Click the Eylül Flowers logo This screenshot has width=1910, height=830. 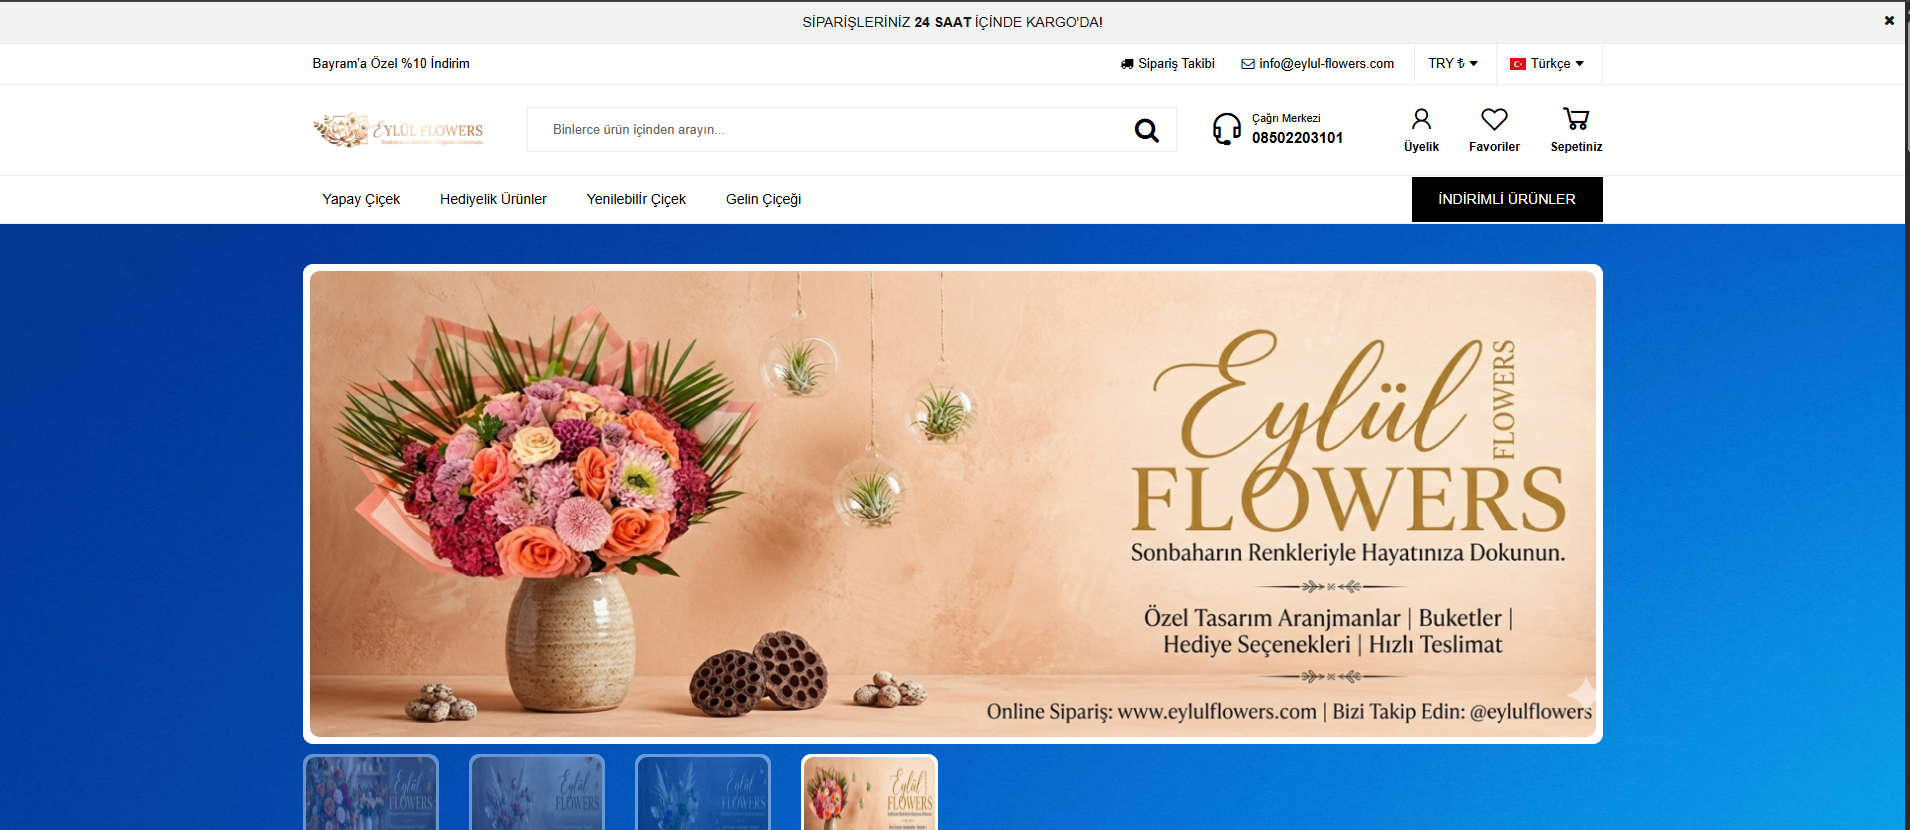pos(398,130)
